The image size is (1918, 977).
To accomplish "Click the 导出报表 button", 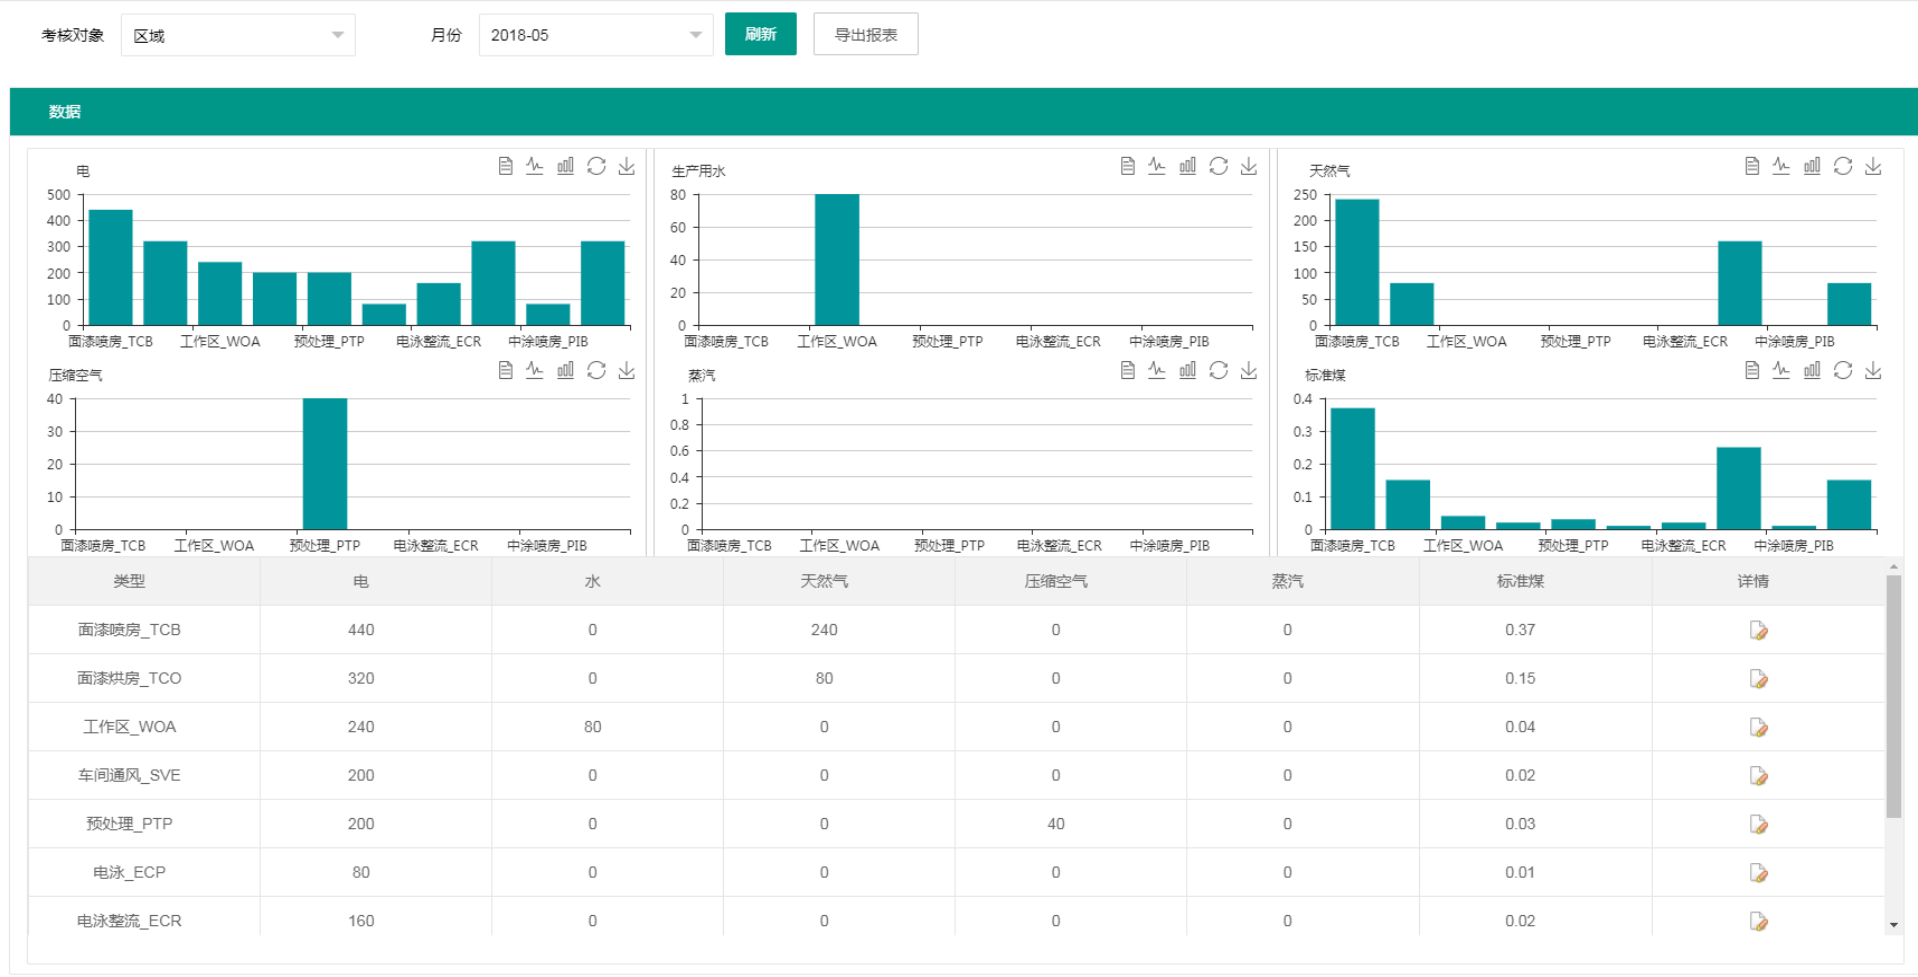I will [x=865, y=35].
